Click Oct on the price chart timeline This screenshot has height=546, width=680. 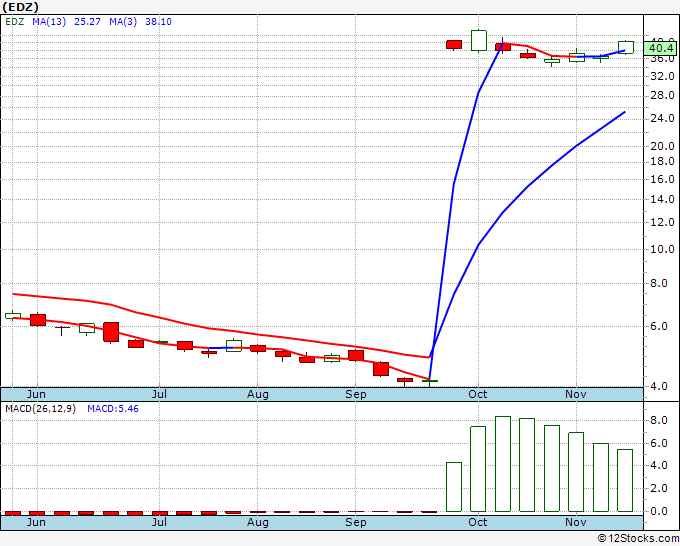(477, 394)
